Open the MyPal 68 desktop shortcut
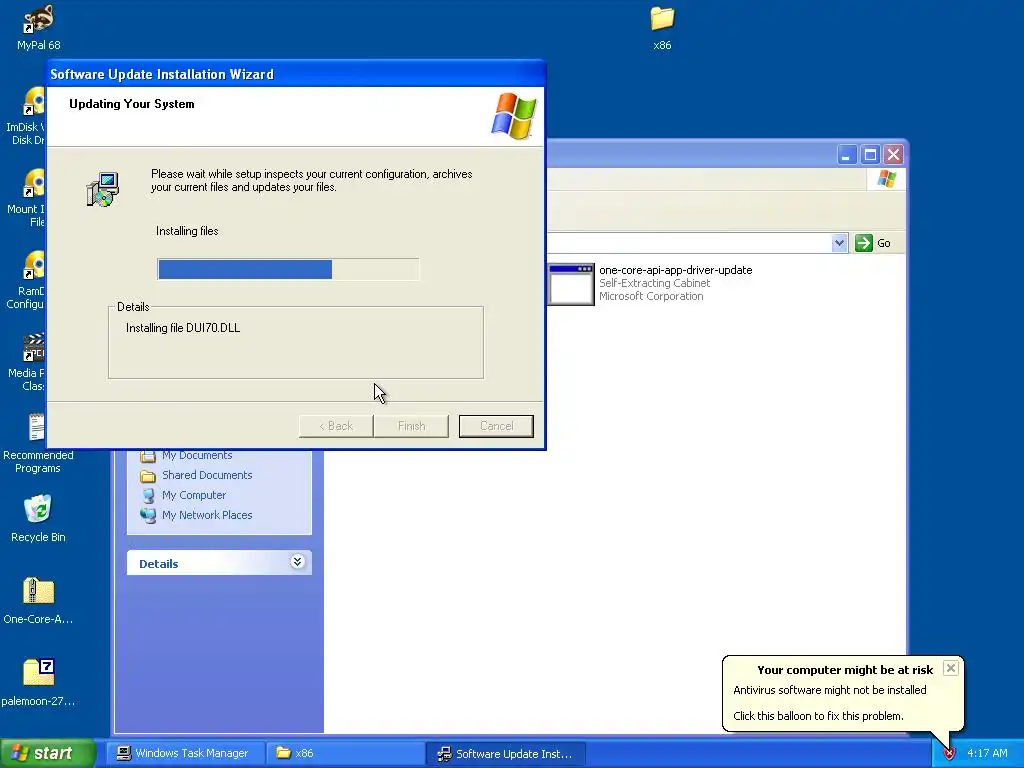This screenshot has width=1024, height=768. coord(38,27)
